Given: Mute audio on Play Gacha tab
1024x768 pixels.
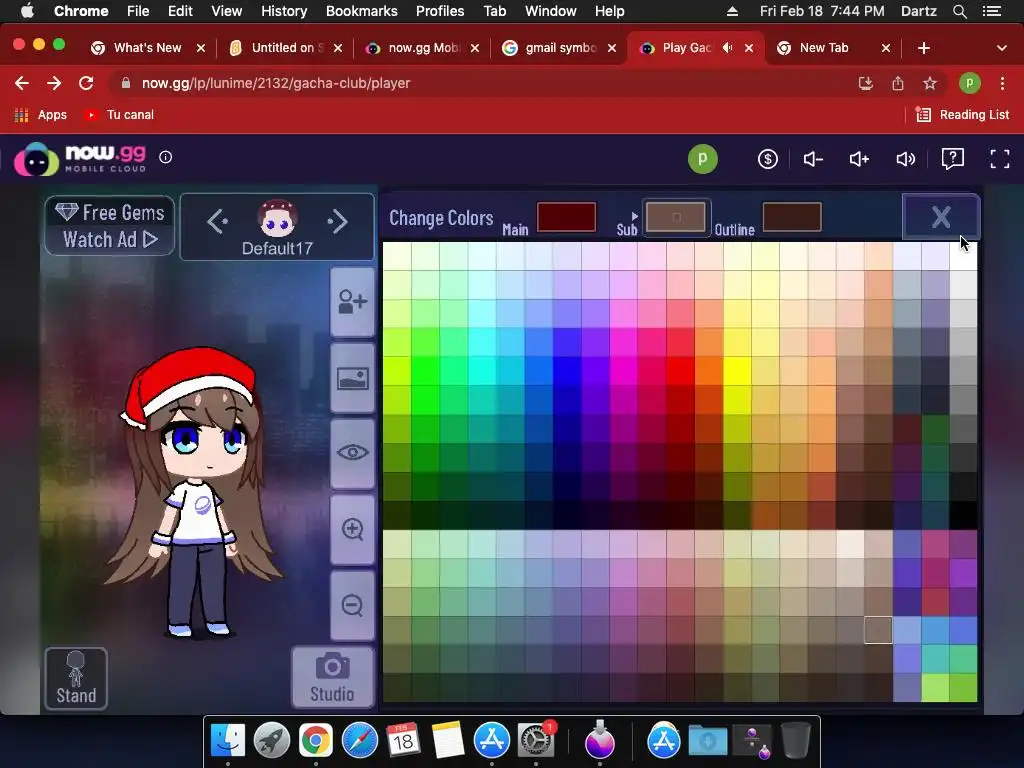Looking at the screenshot, I should (x=728, y=48).
